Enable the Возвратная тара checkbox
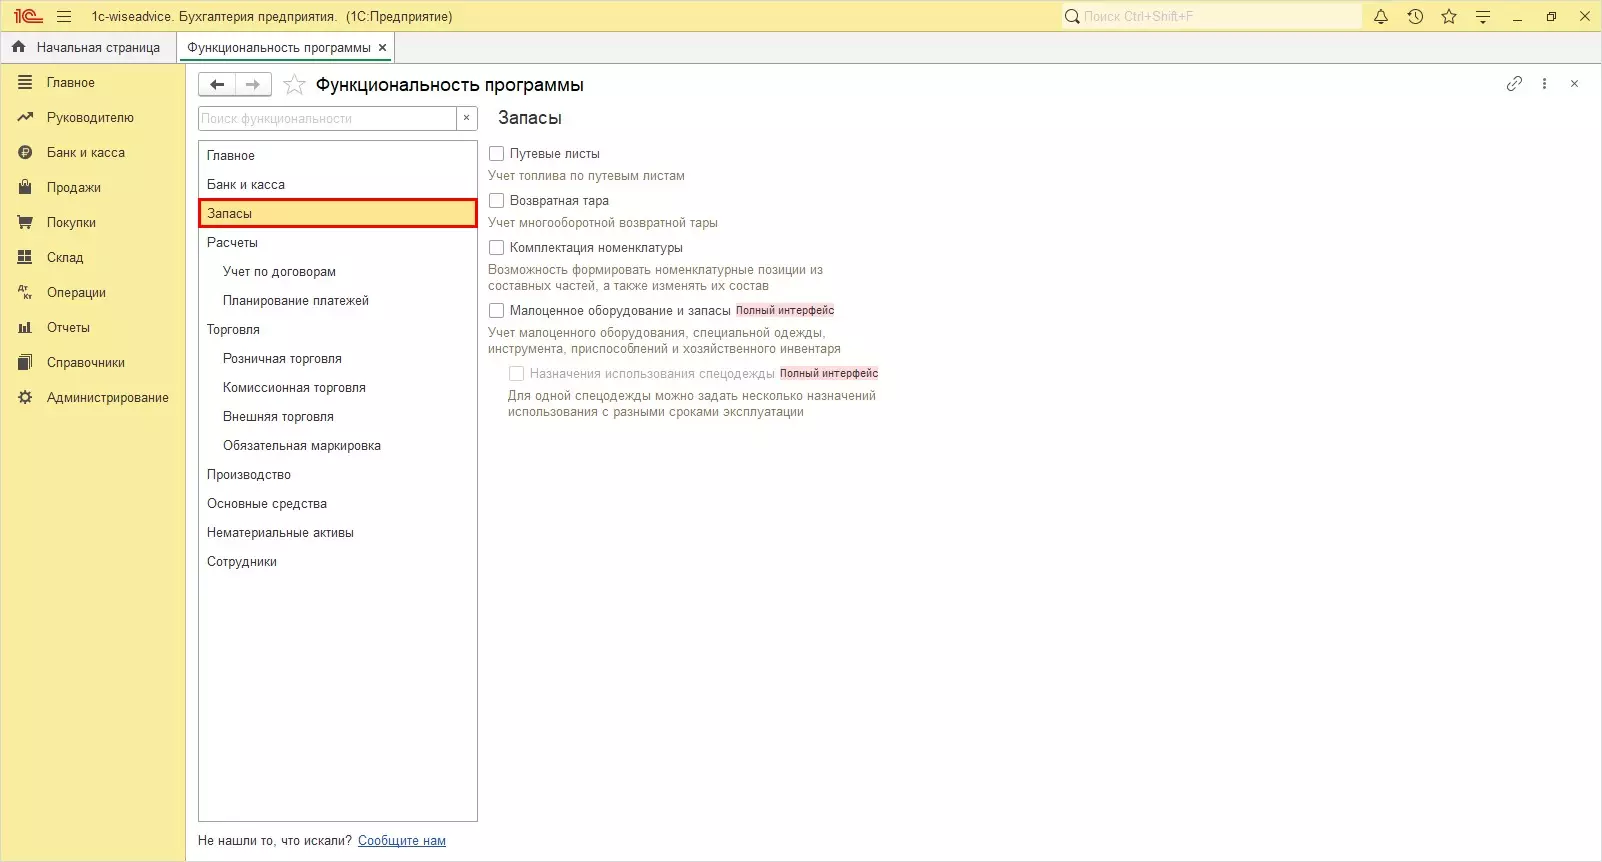The image size is (1602, 862). tap(496, 201)
